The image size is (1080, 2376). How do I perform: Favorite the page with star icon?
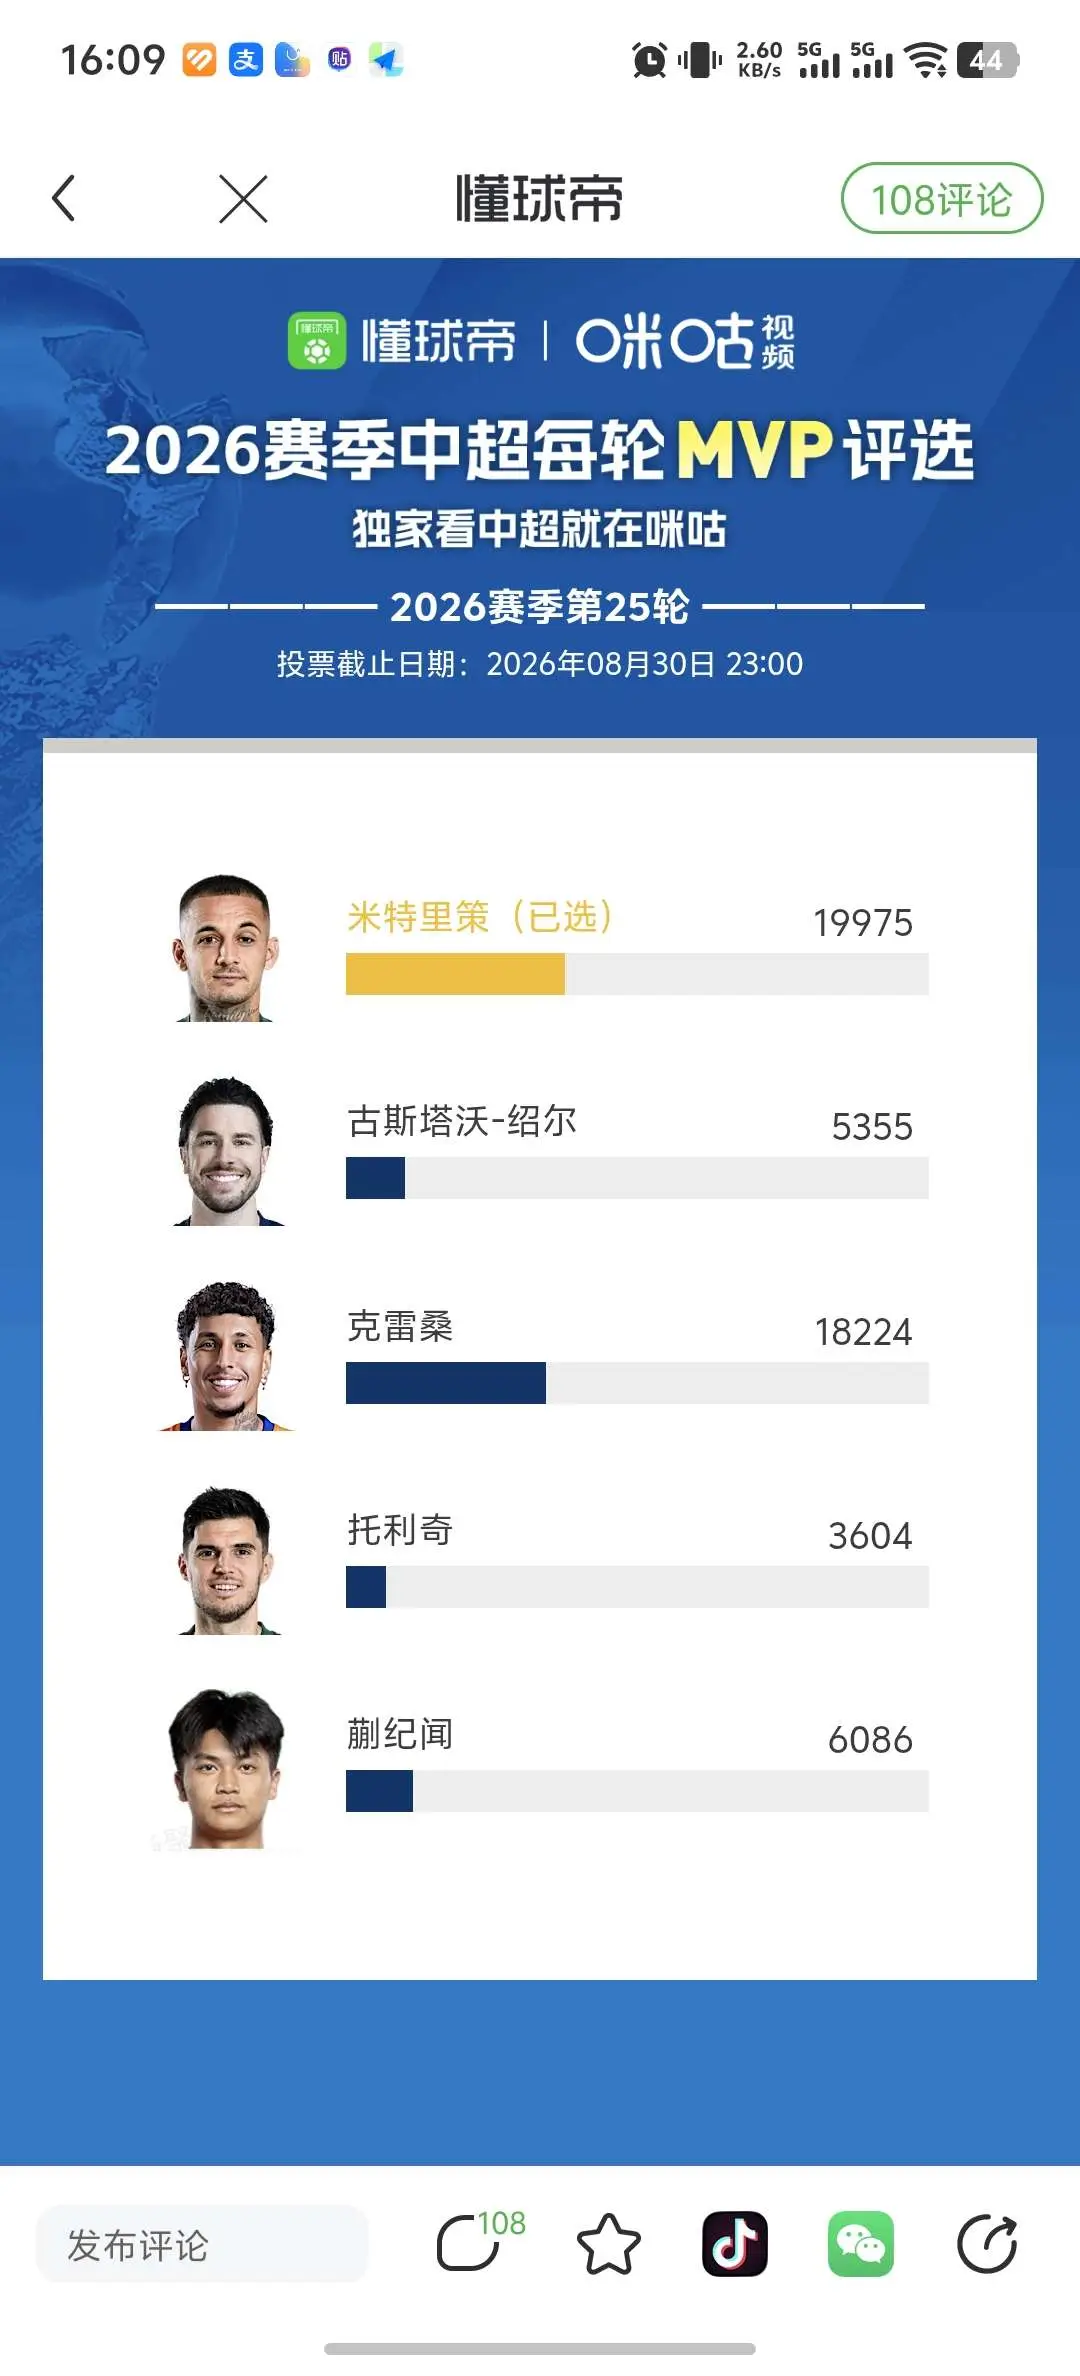pyautogui.click(x=608, y=2243)
